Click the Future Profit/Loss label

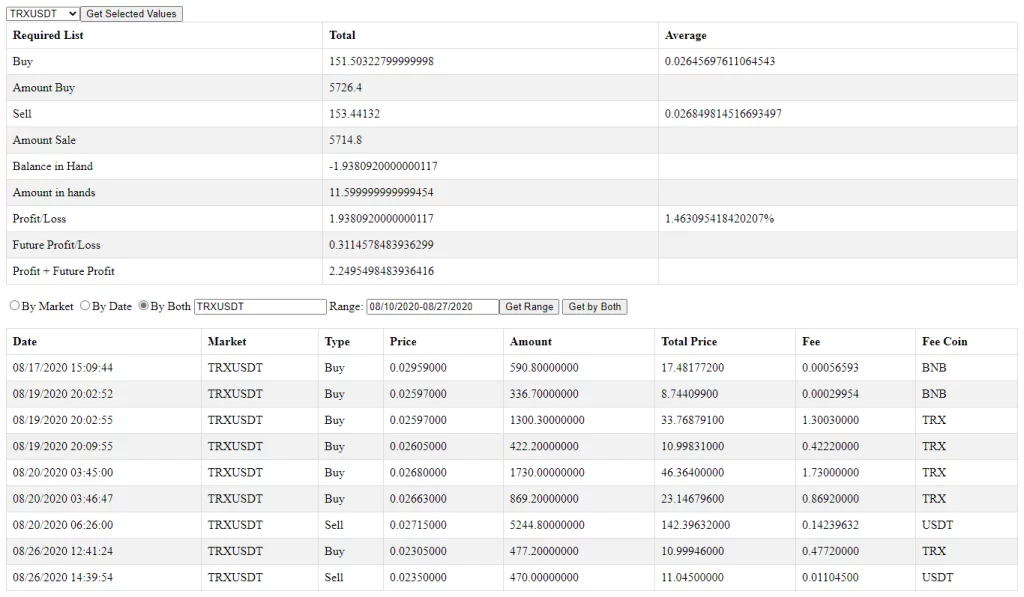57,244
